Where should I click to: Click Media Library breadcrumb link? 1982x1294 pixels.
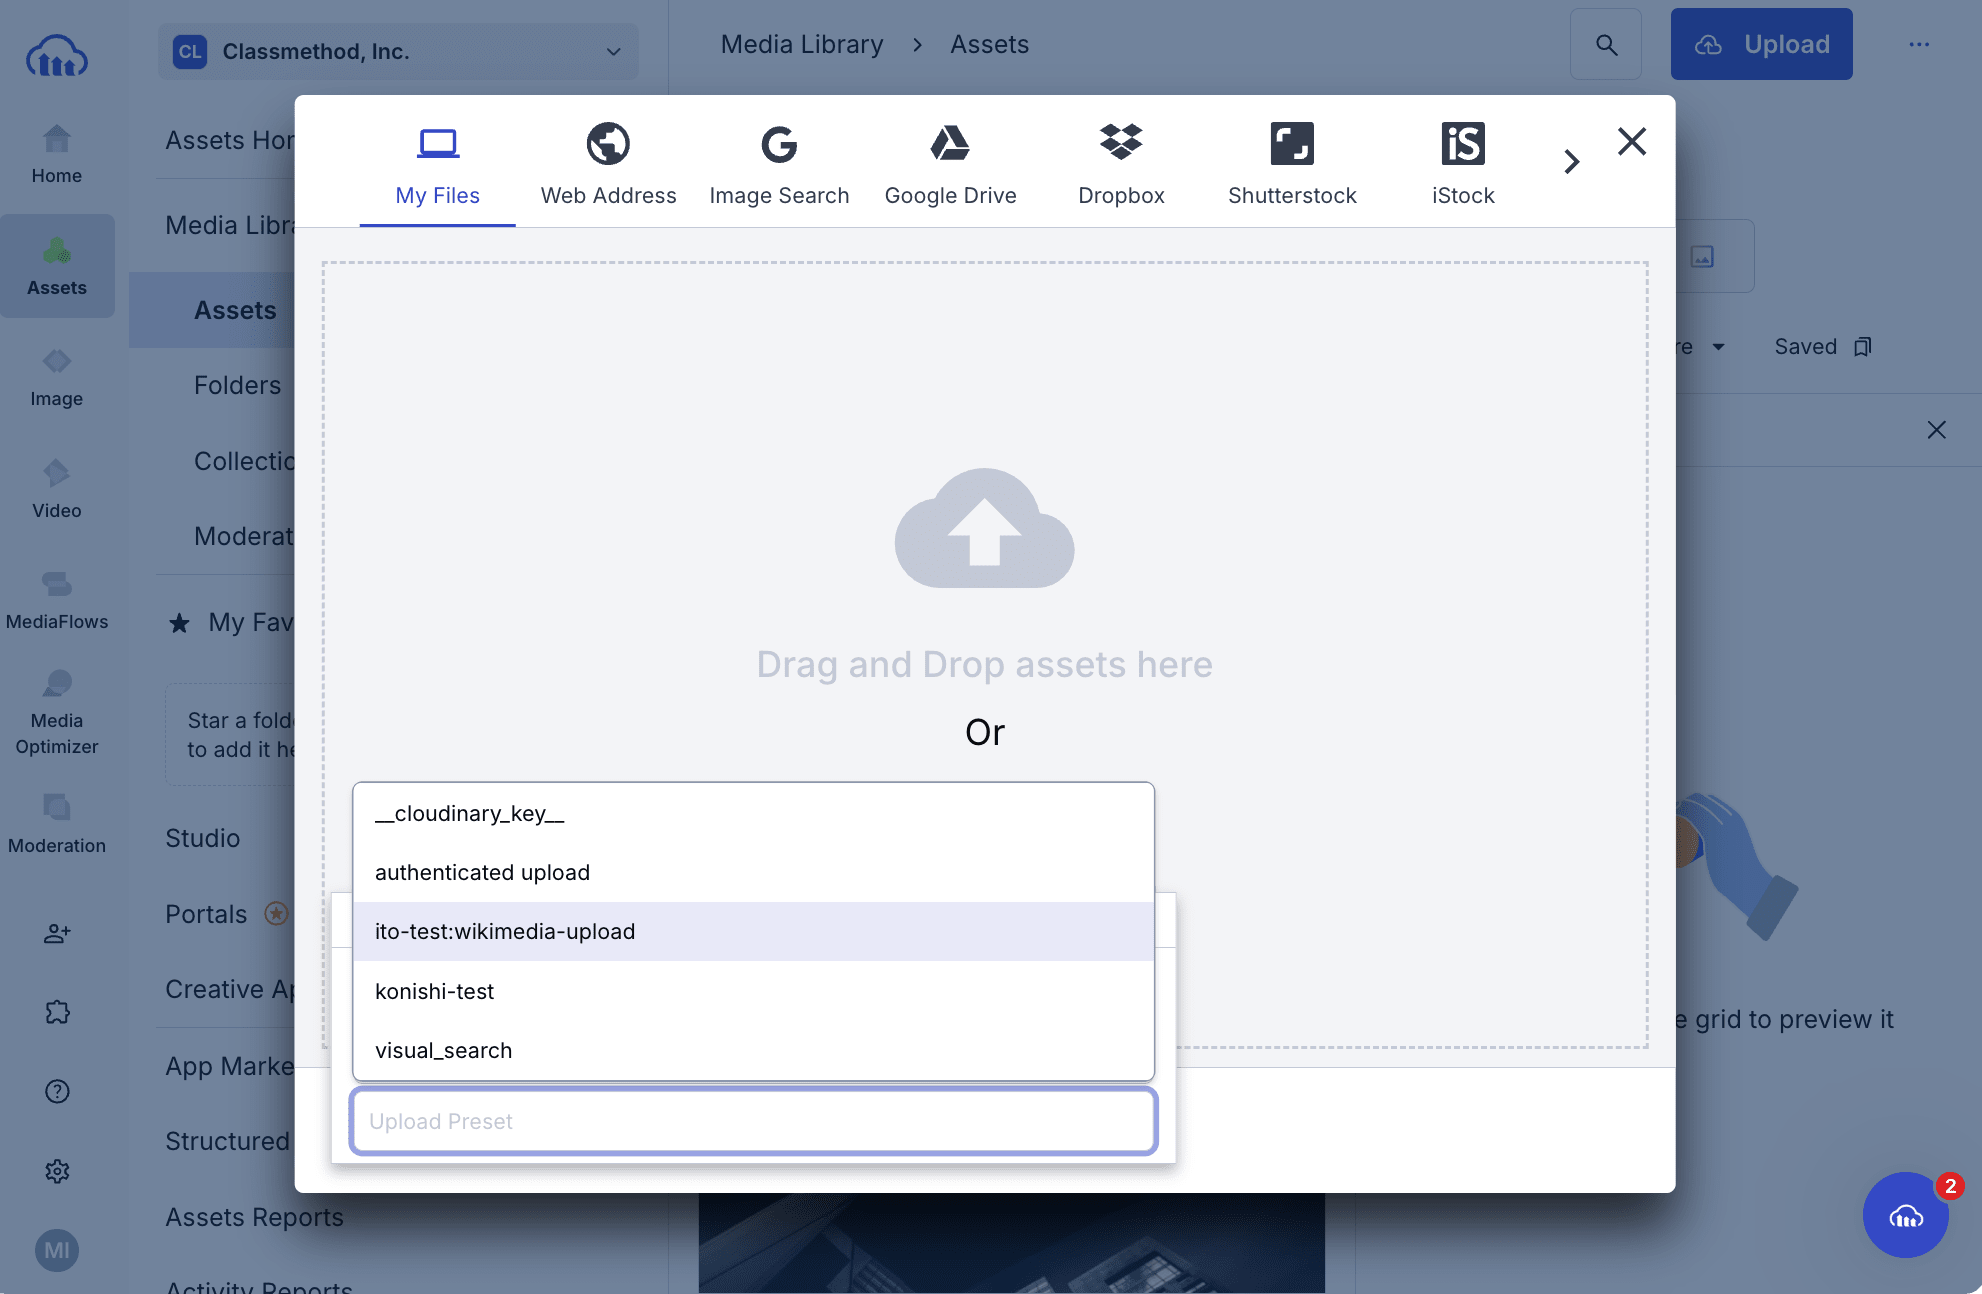pos(802,45)
